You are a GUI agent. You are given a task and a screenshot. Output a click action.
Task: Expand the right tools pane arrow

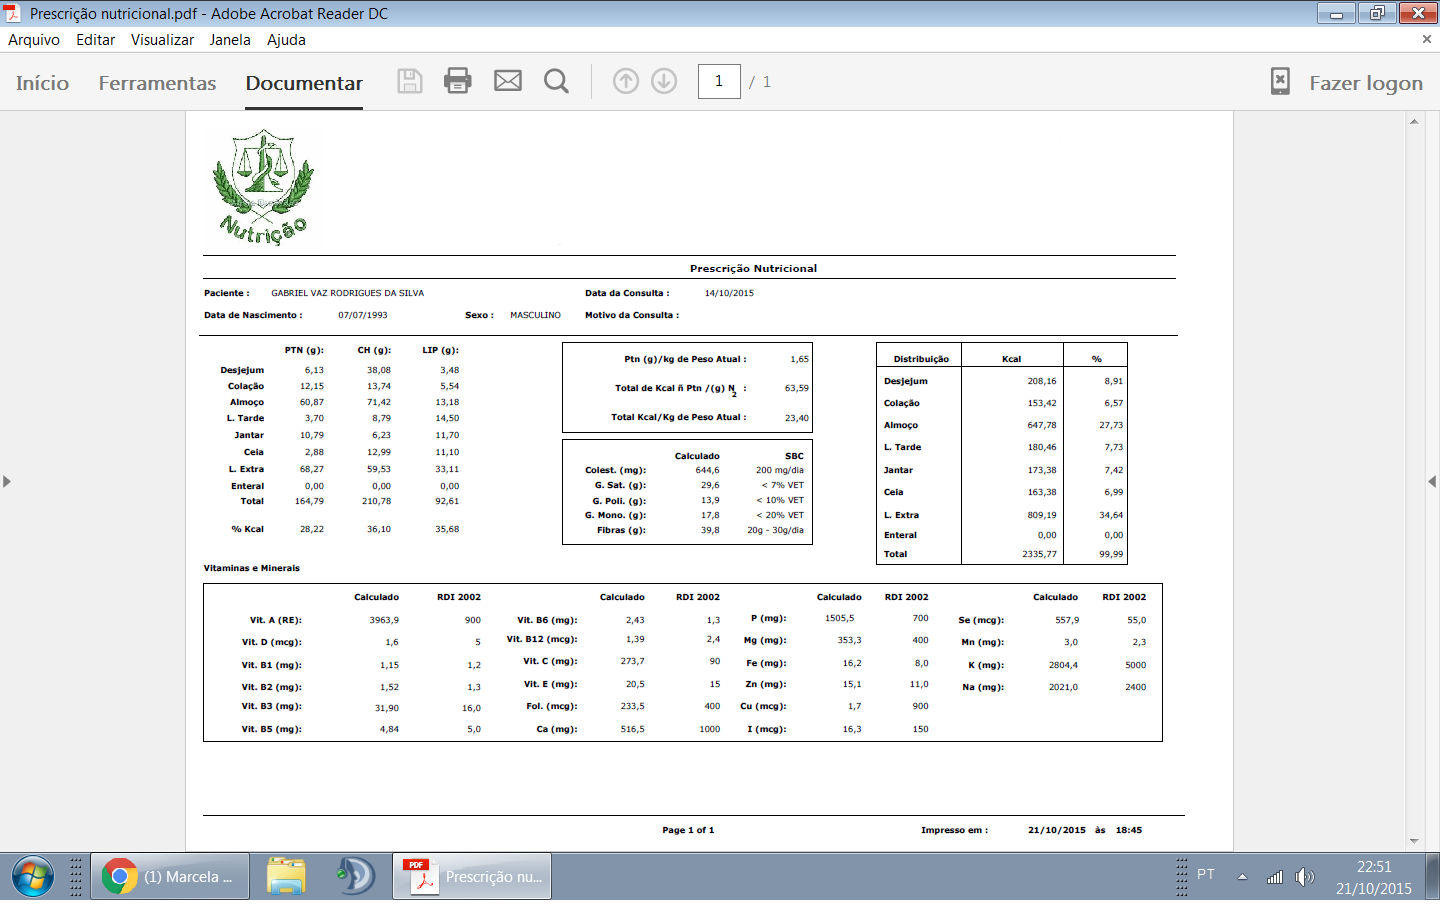(x=1432, y=481)
